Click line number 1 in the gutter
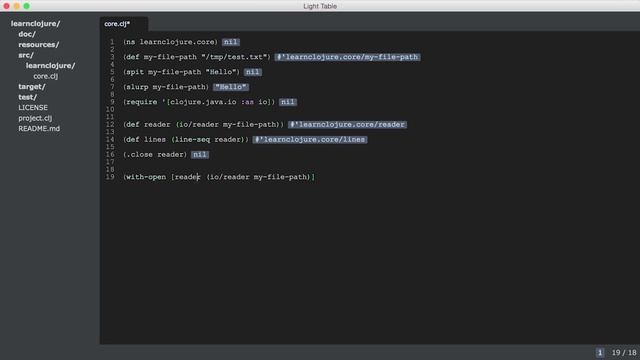This screenshot has height=360, width=640. click(112, 42)
